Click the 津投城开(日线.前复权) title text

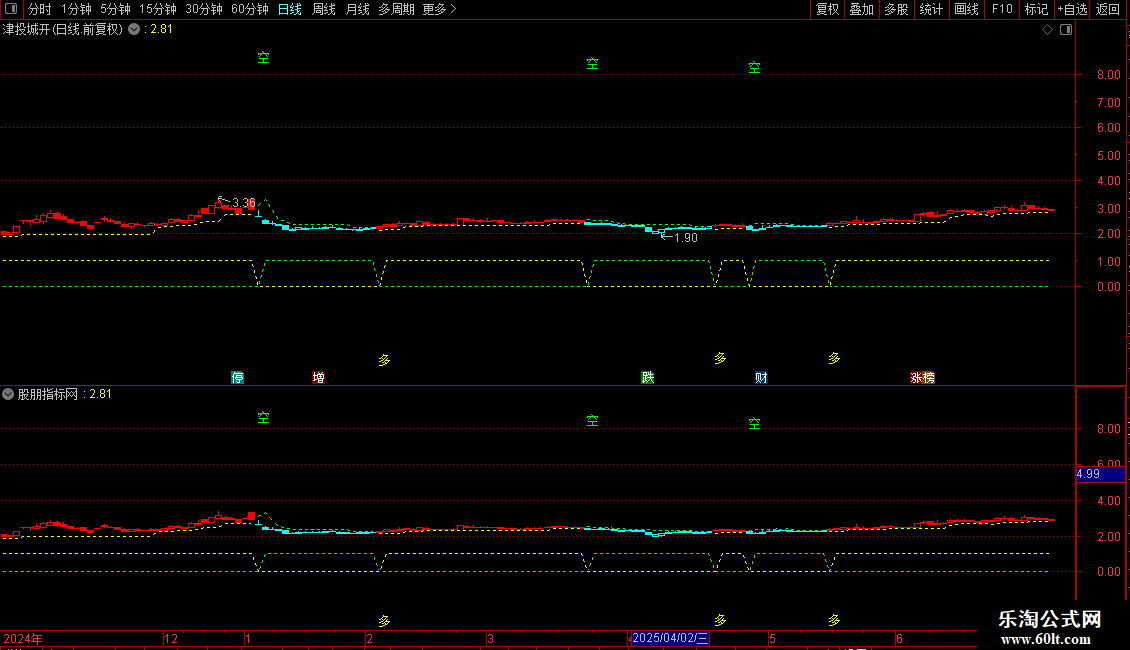[63, 30]
